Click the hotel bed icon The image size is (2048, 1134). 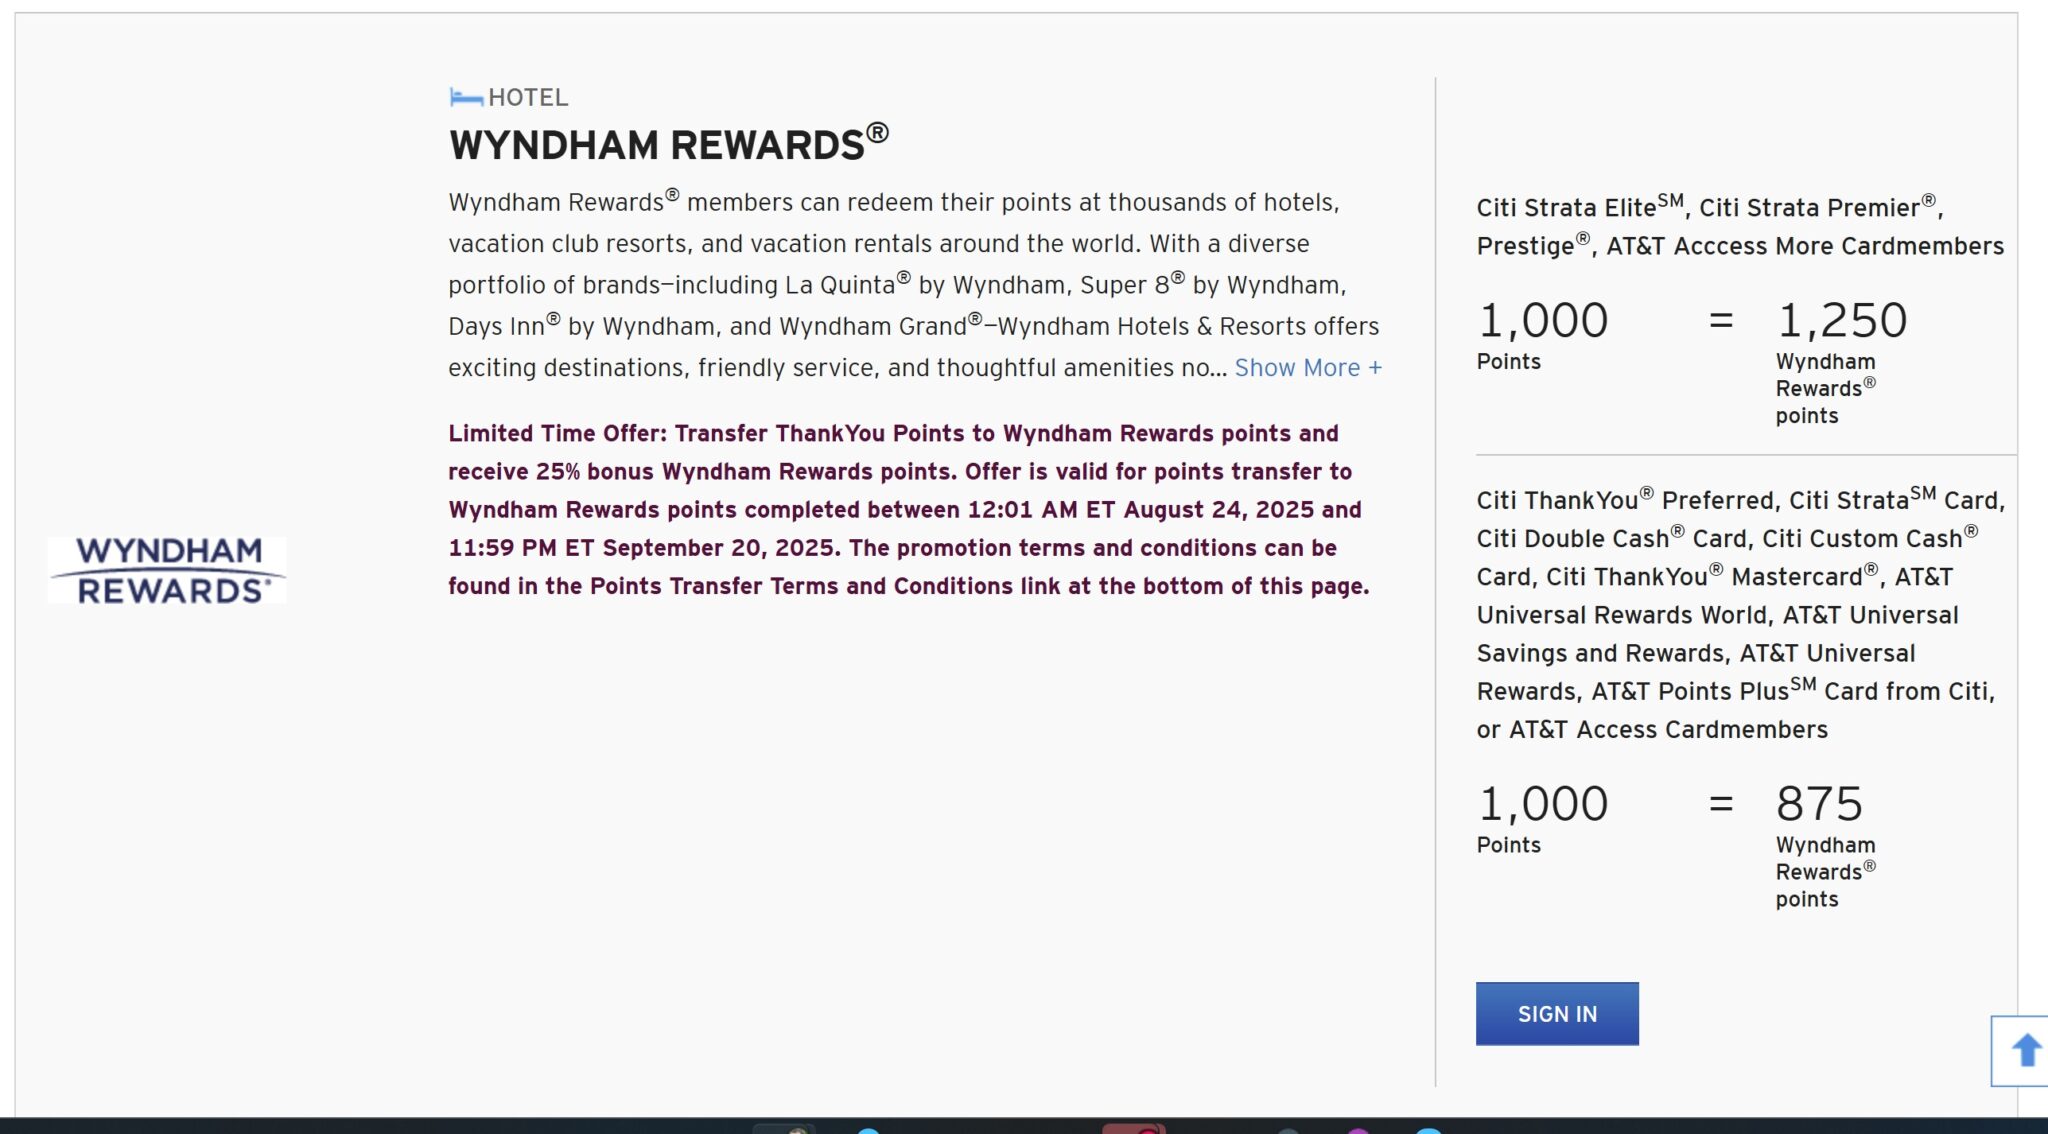point(466,97)
